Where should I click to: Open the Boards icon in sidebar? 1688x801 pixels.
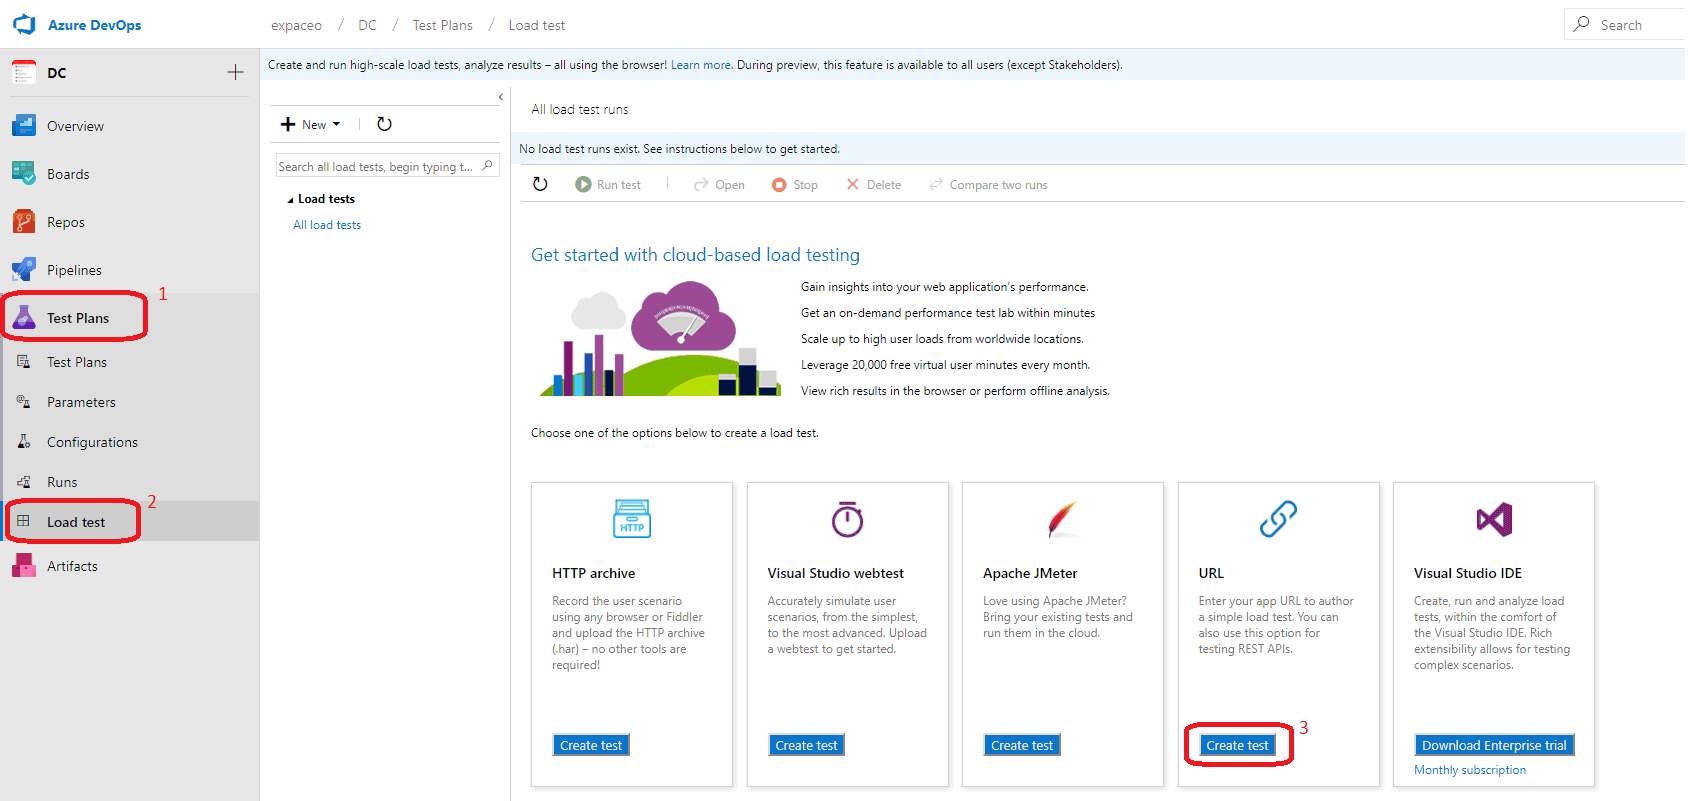tap(24, 174)
